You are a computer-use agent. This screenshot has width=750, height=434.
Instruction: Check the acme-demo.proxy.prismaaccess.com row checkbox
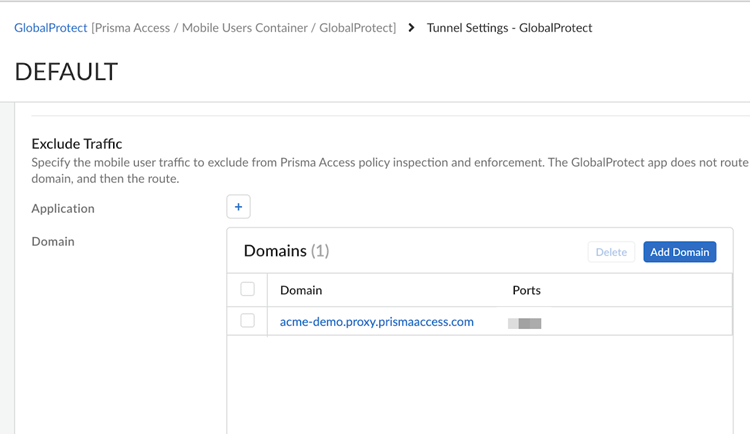[x=248, y=321]
